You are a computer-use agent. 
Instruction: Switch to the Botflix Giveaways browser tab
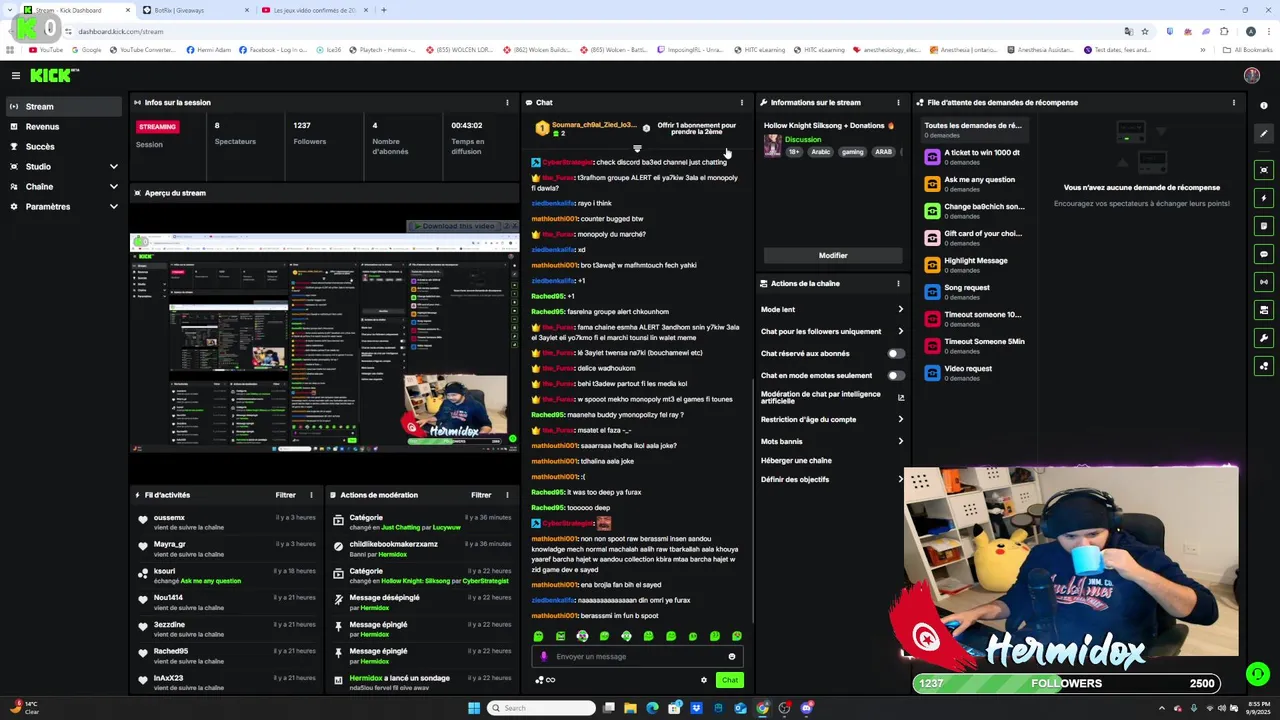[193, 10]
